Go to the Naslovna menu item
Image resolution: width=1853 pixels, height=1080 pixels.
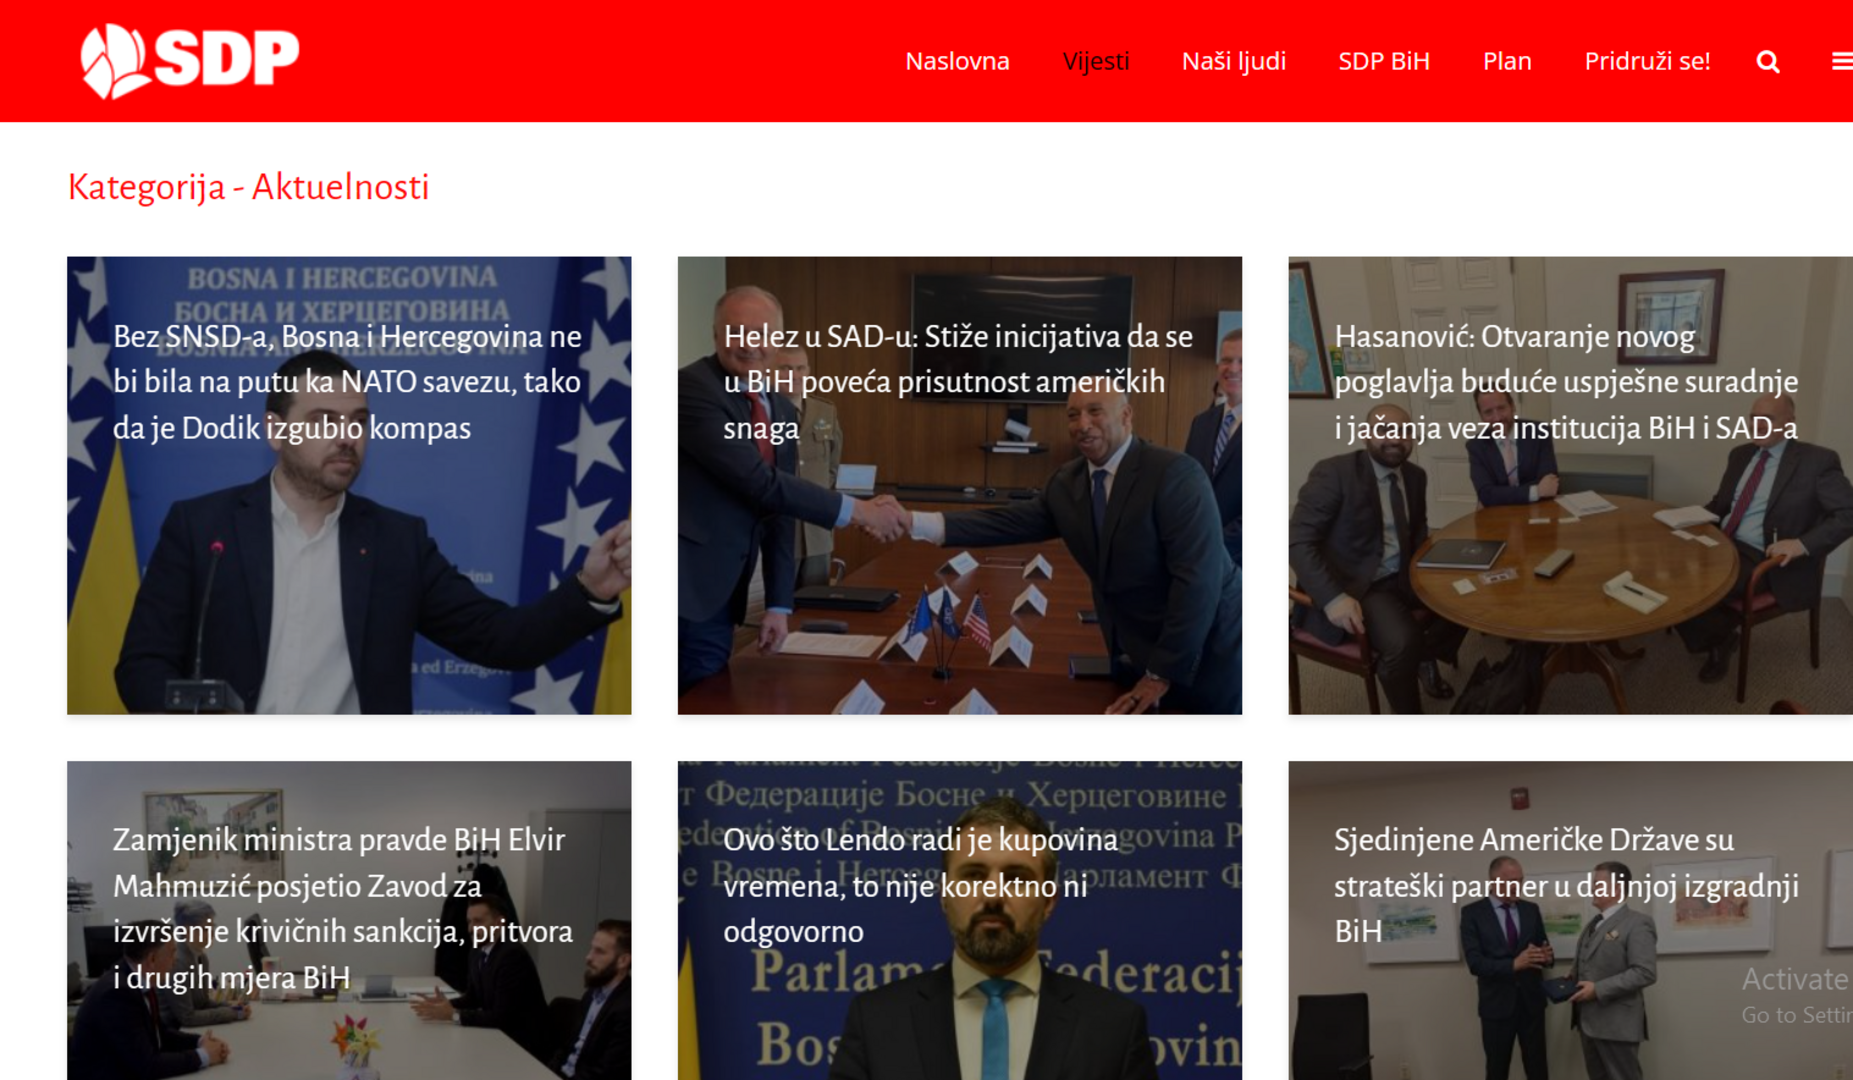coord(957,61)
